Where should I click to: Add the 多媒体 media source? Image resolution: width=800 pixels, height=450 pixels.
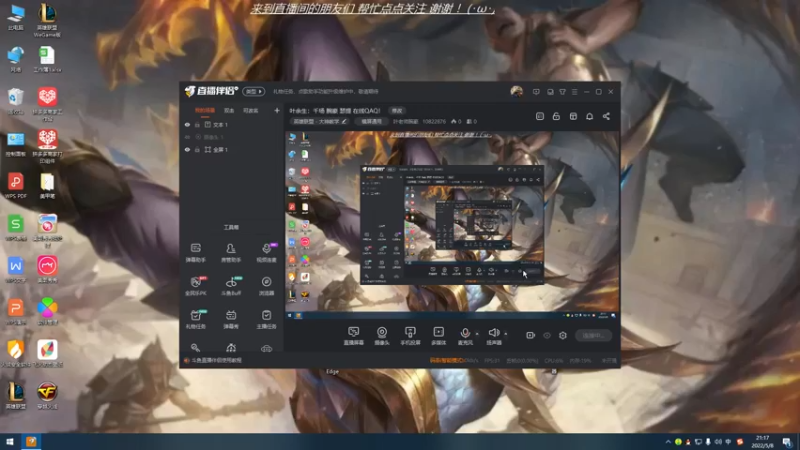(x=438, y=336)
